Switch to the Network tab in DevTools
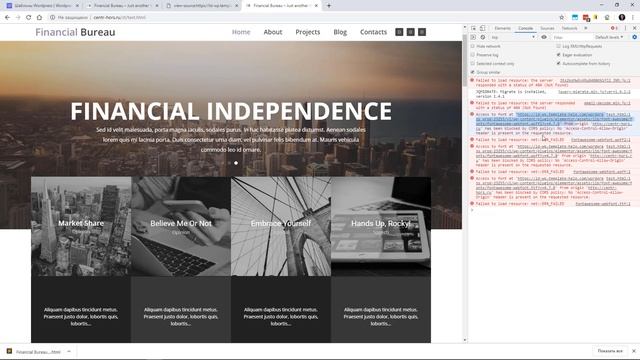This screenshot has height=360, width=640. pyautogui.click(x=569, y=28)
